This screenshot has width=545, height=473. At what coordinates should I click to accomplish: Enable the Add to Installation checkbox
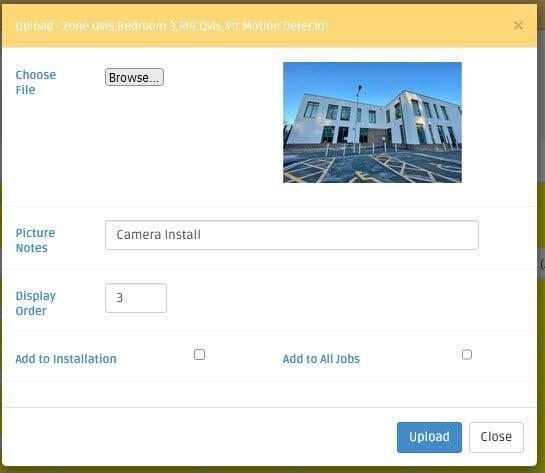[199, 354]
